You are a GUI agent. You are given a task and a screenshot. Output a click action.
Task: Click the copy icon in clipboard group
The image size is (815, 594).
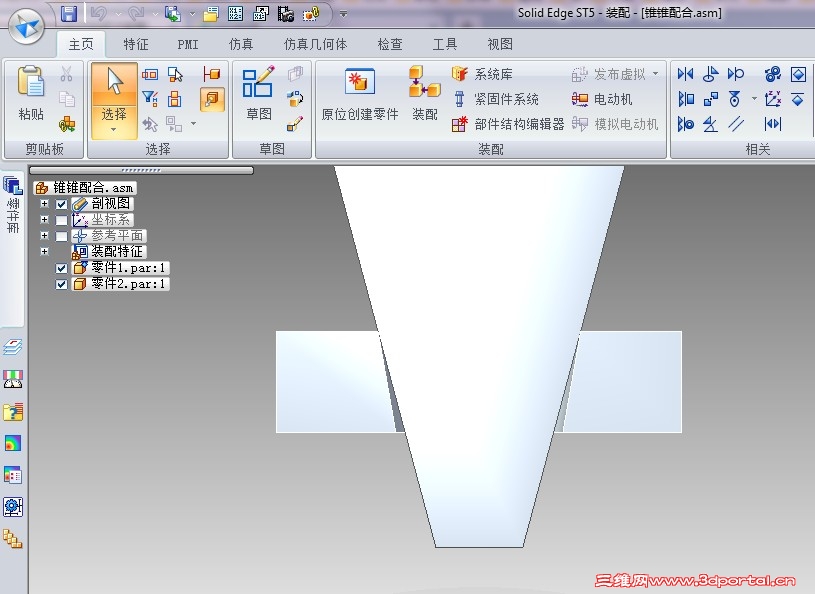point(67,99)
